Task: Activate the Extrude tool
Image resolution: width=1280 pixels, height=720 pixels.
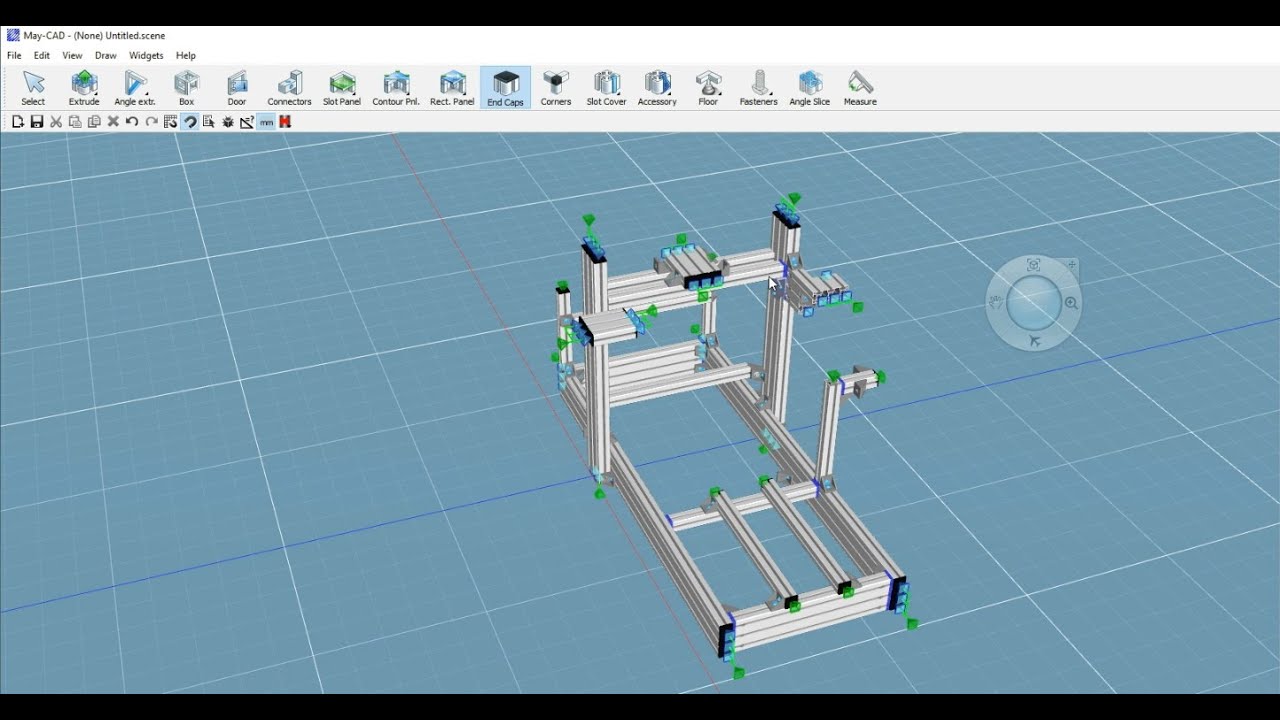Action: click(84, 88)
